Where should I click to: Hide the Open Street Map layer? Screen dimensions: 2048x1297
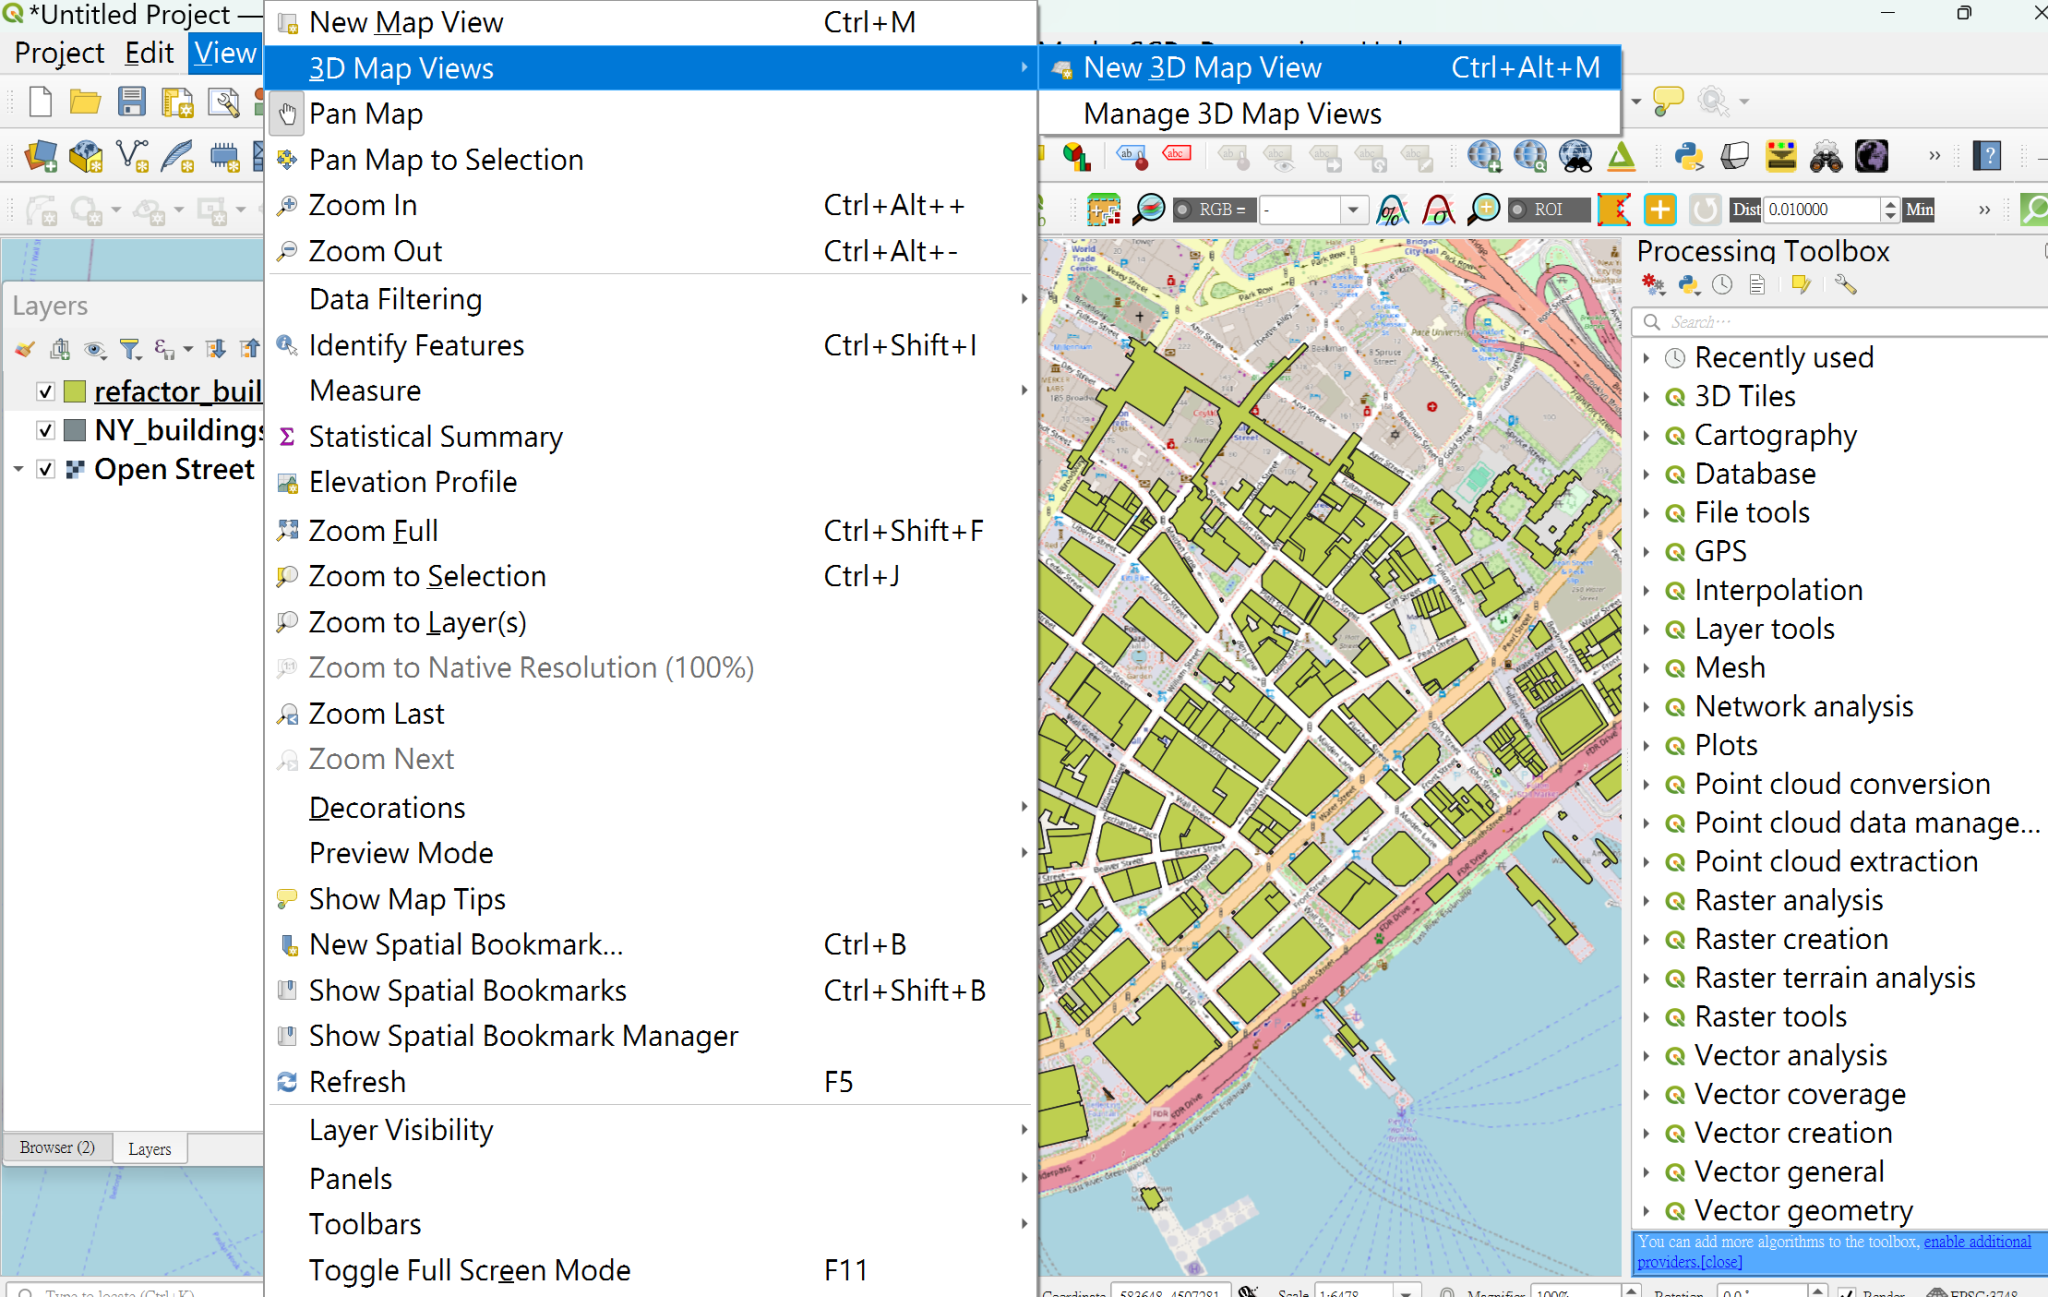click(44, 468)
